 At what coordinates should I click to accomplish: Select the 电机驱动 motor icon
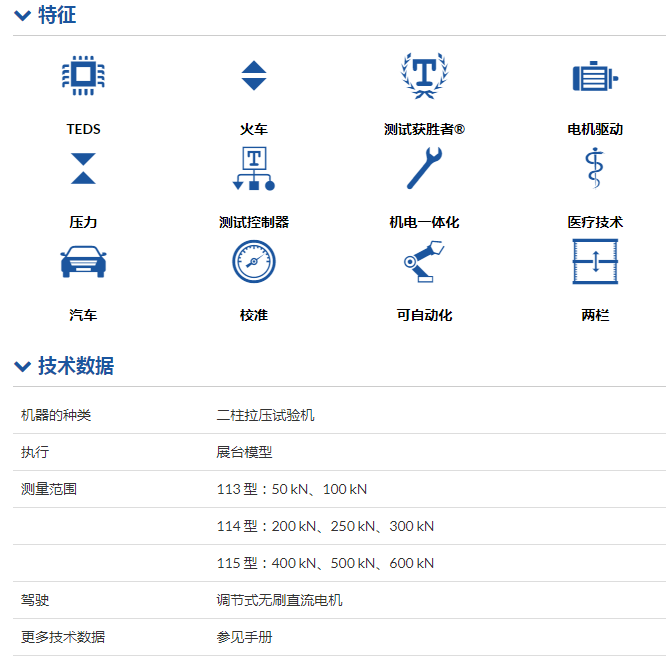pos(595,77)
